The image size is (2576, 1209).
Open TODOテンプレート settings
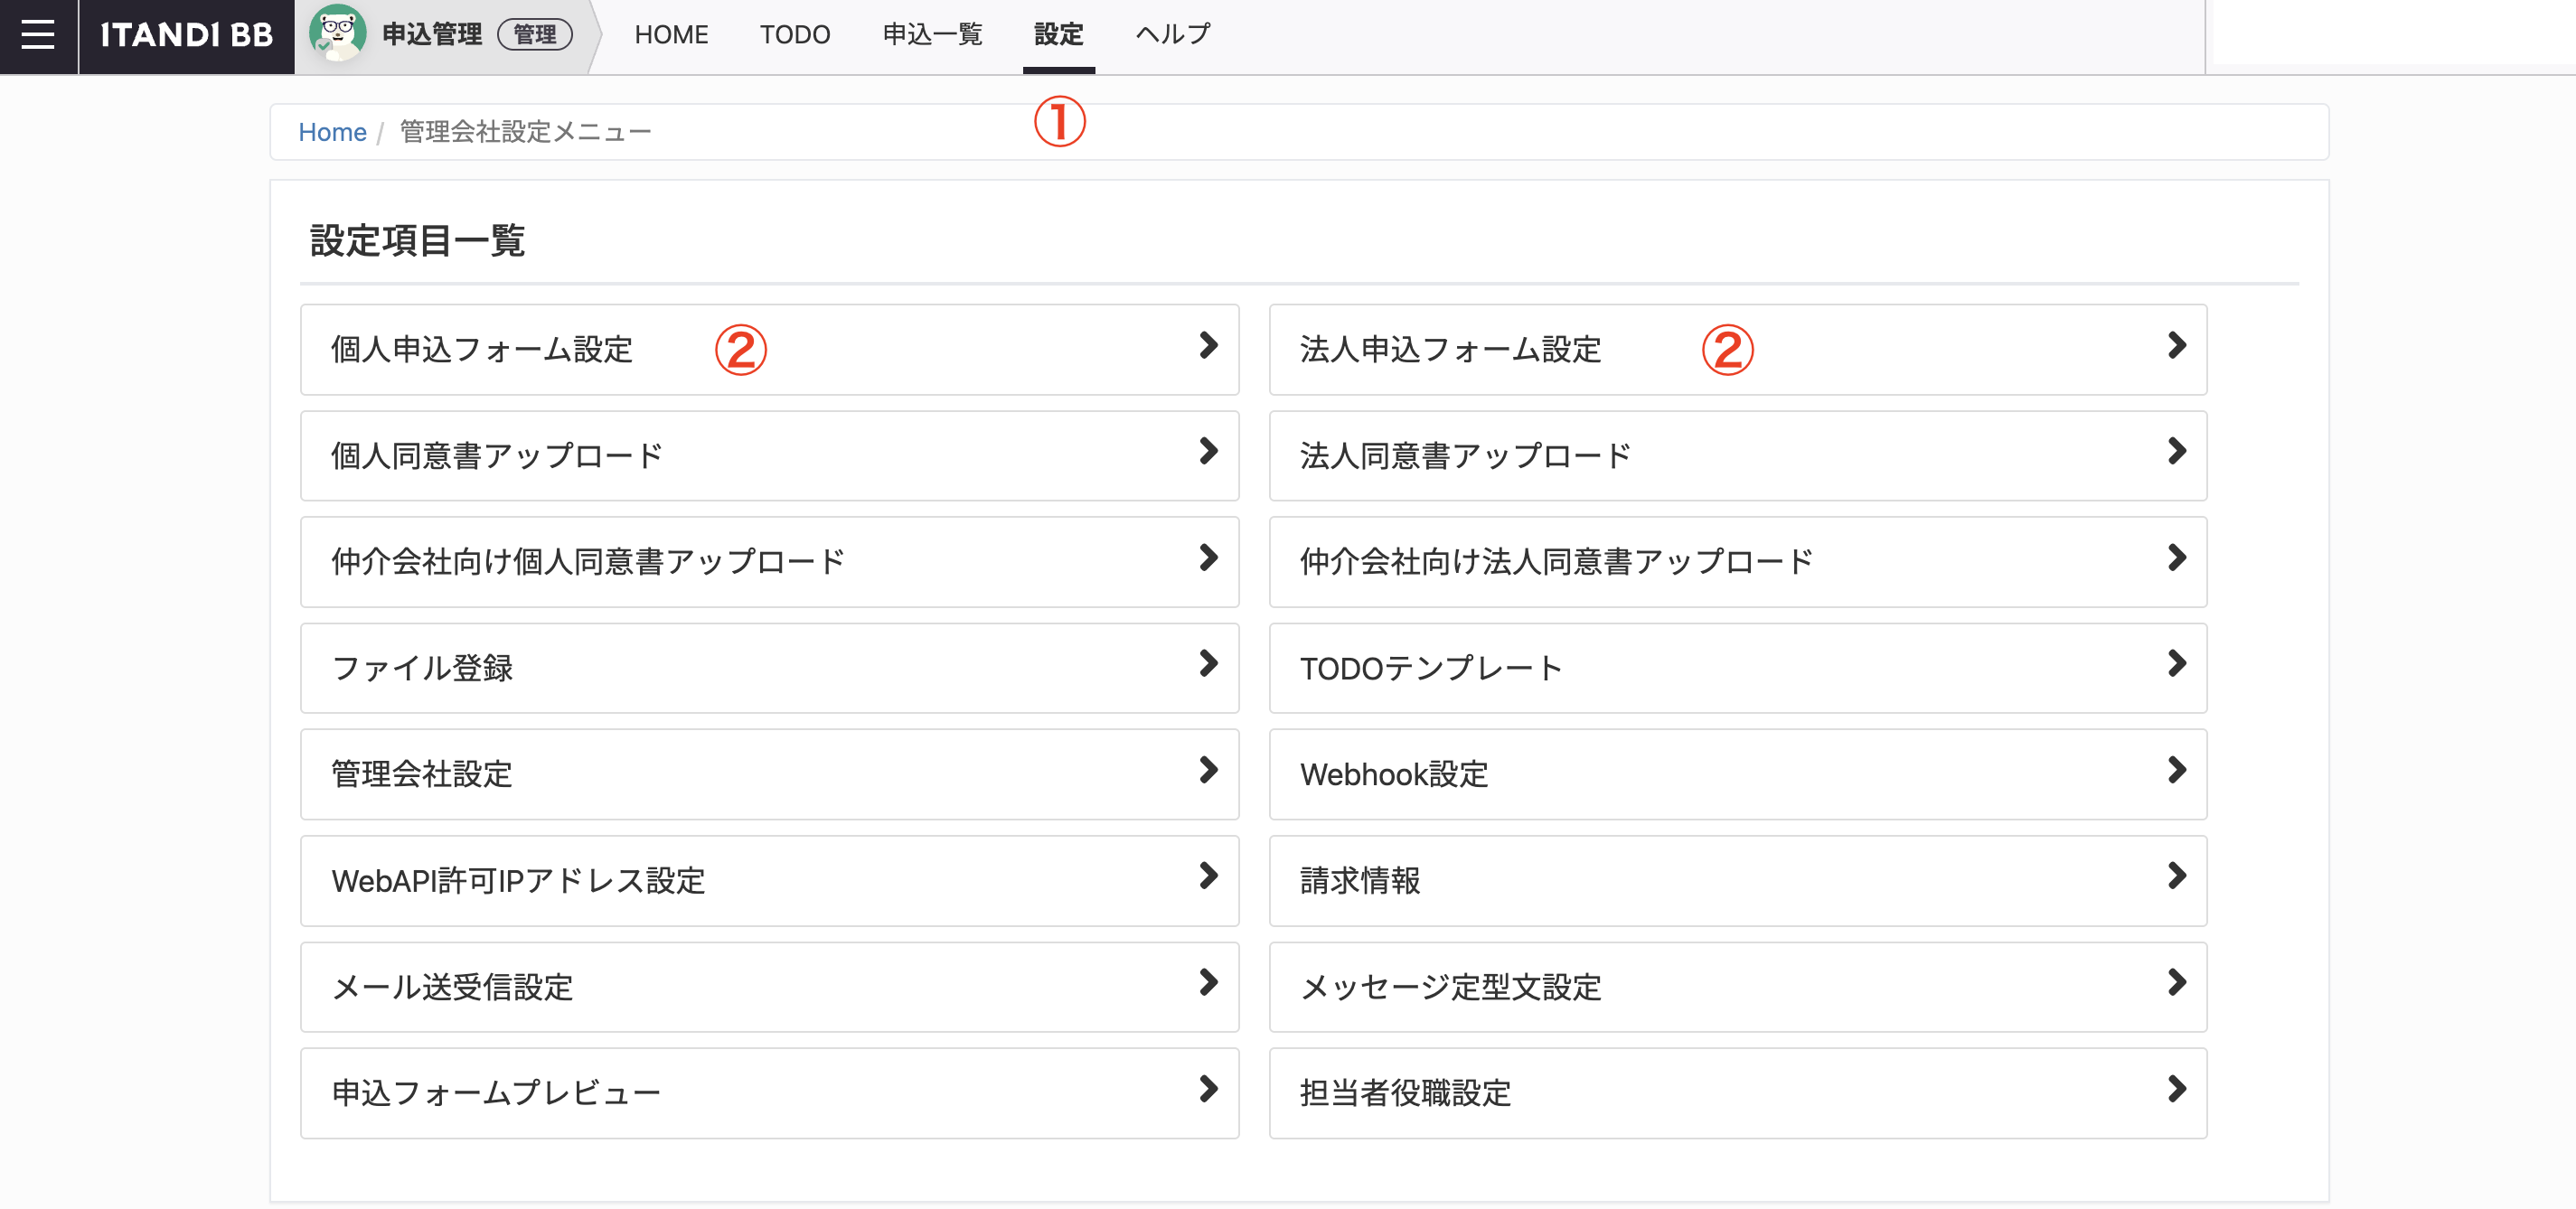(x=1738, y=667)
